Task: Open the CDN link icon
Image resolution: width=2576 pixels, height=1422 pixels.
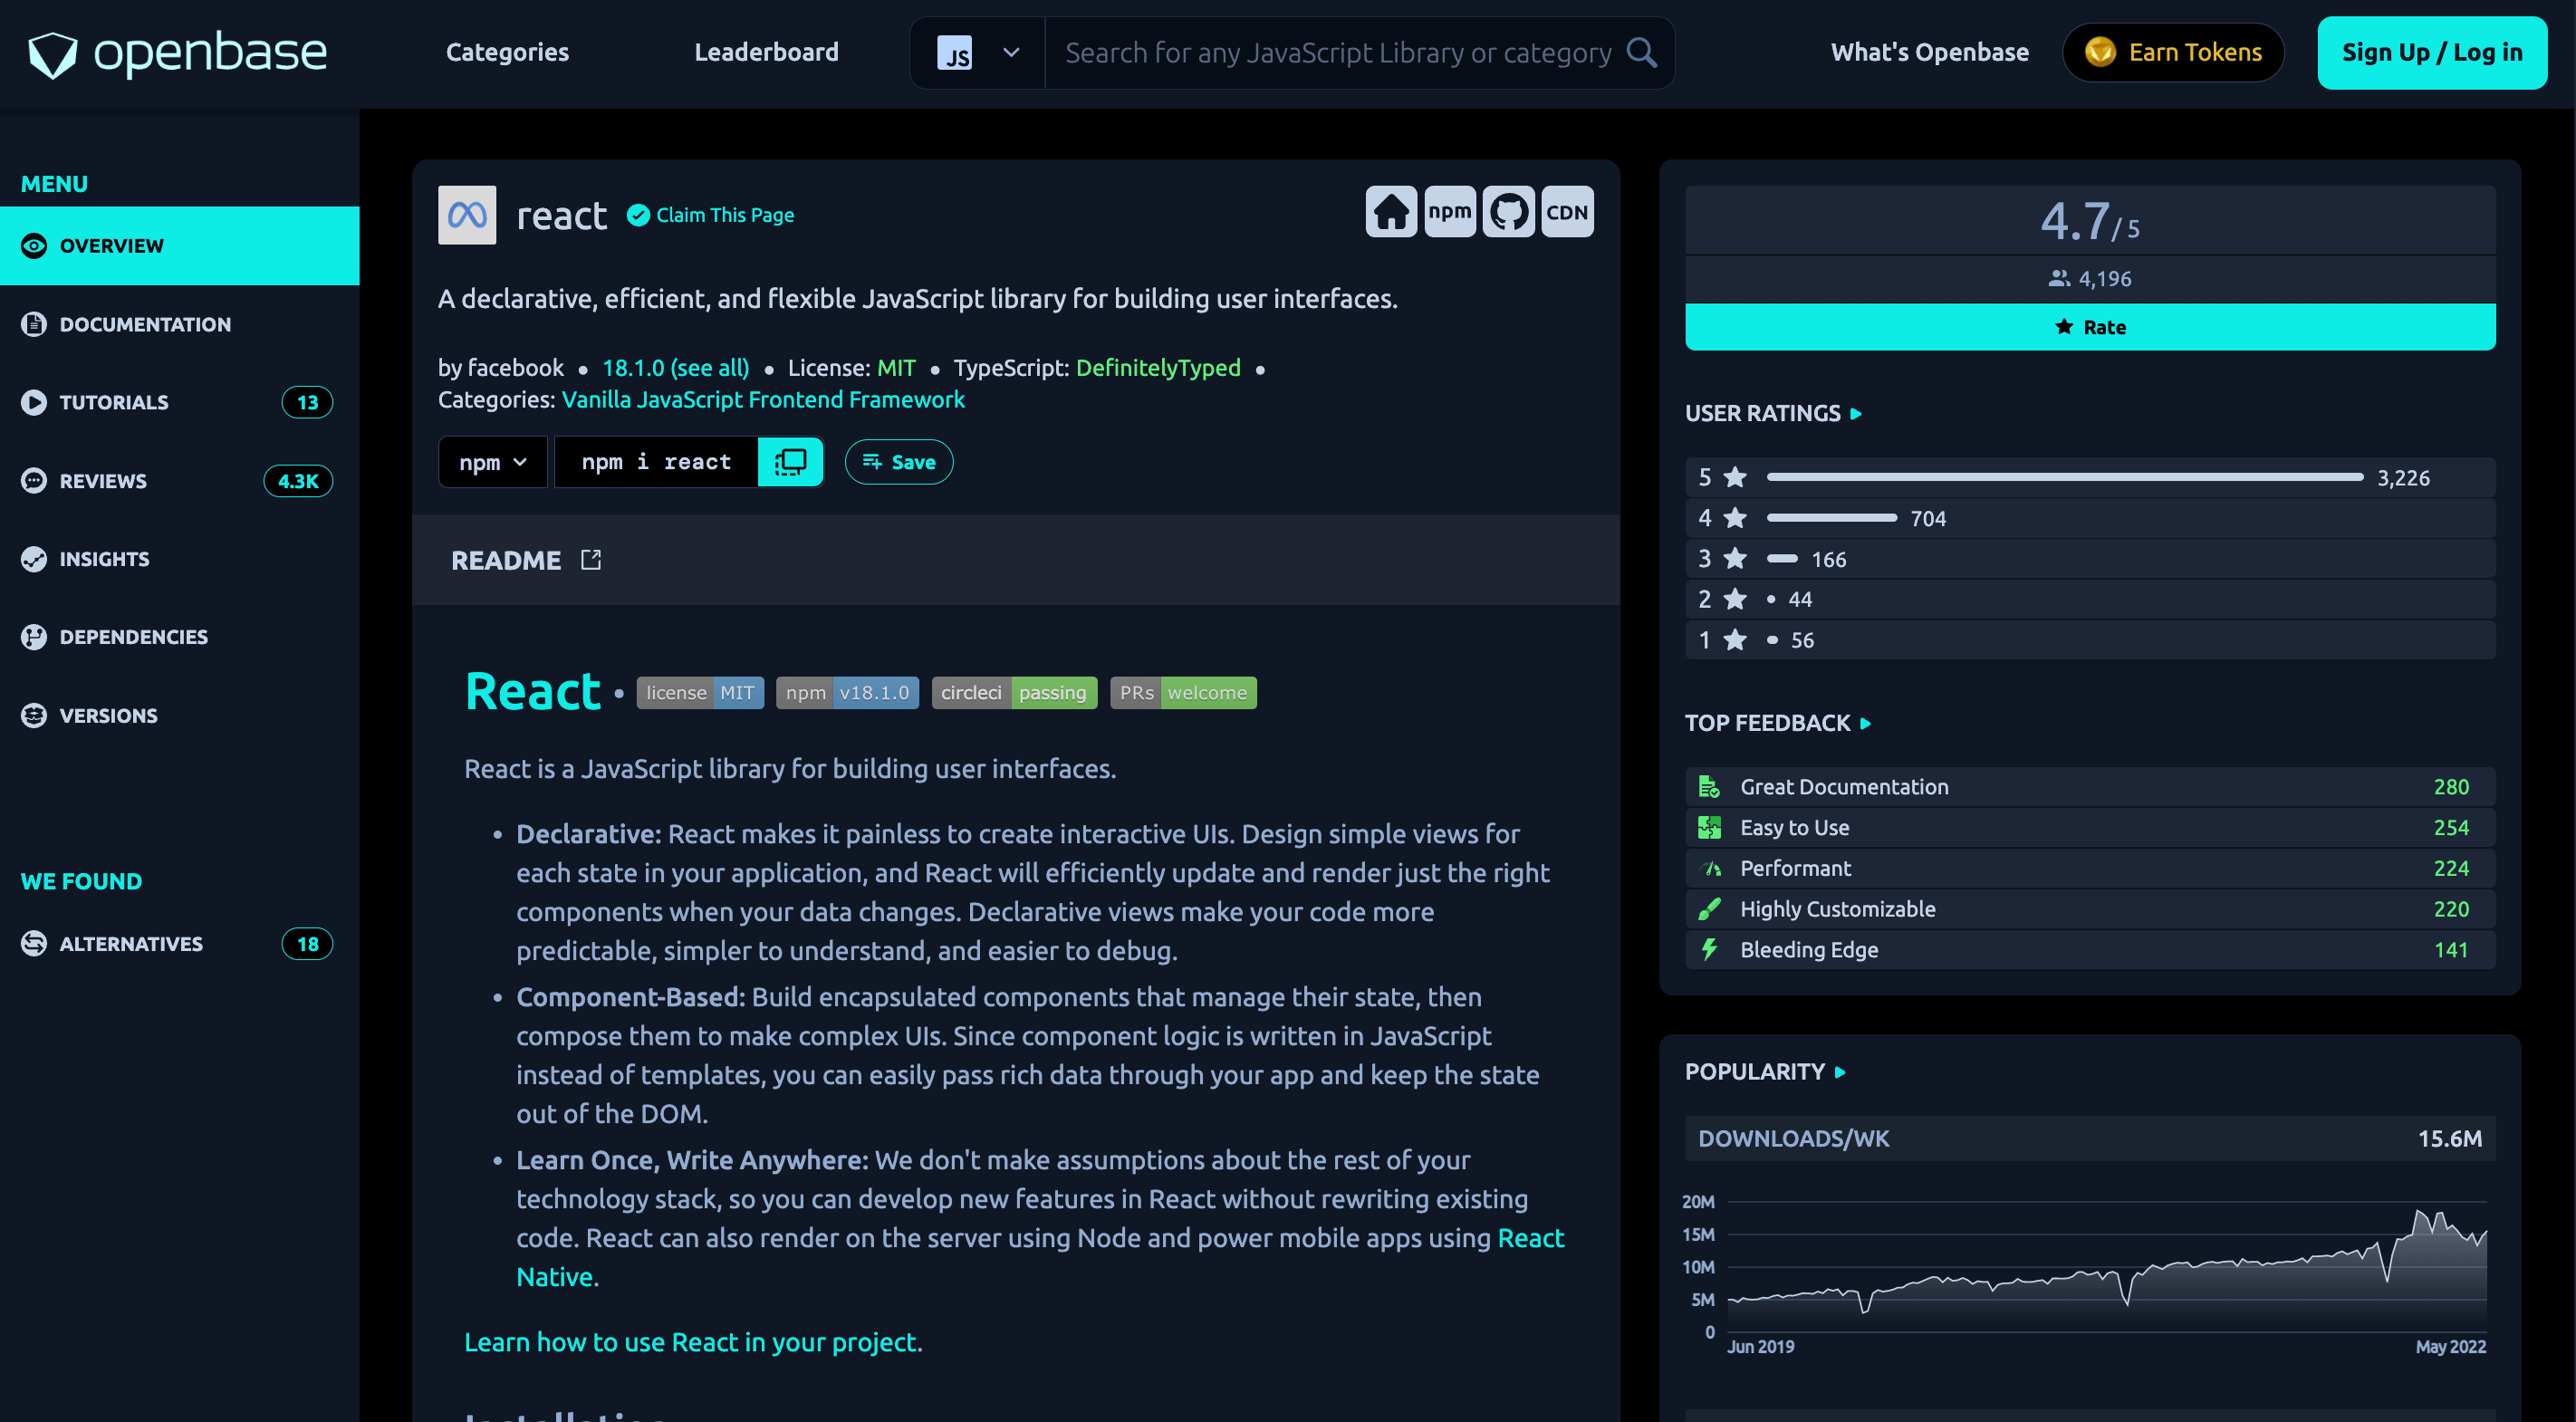Action: 1566,212
